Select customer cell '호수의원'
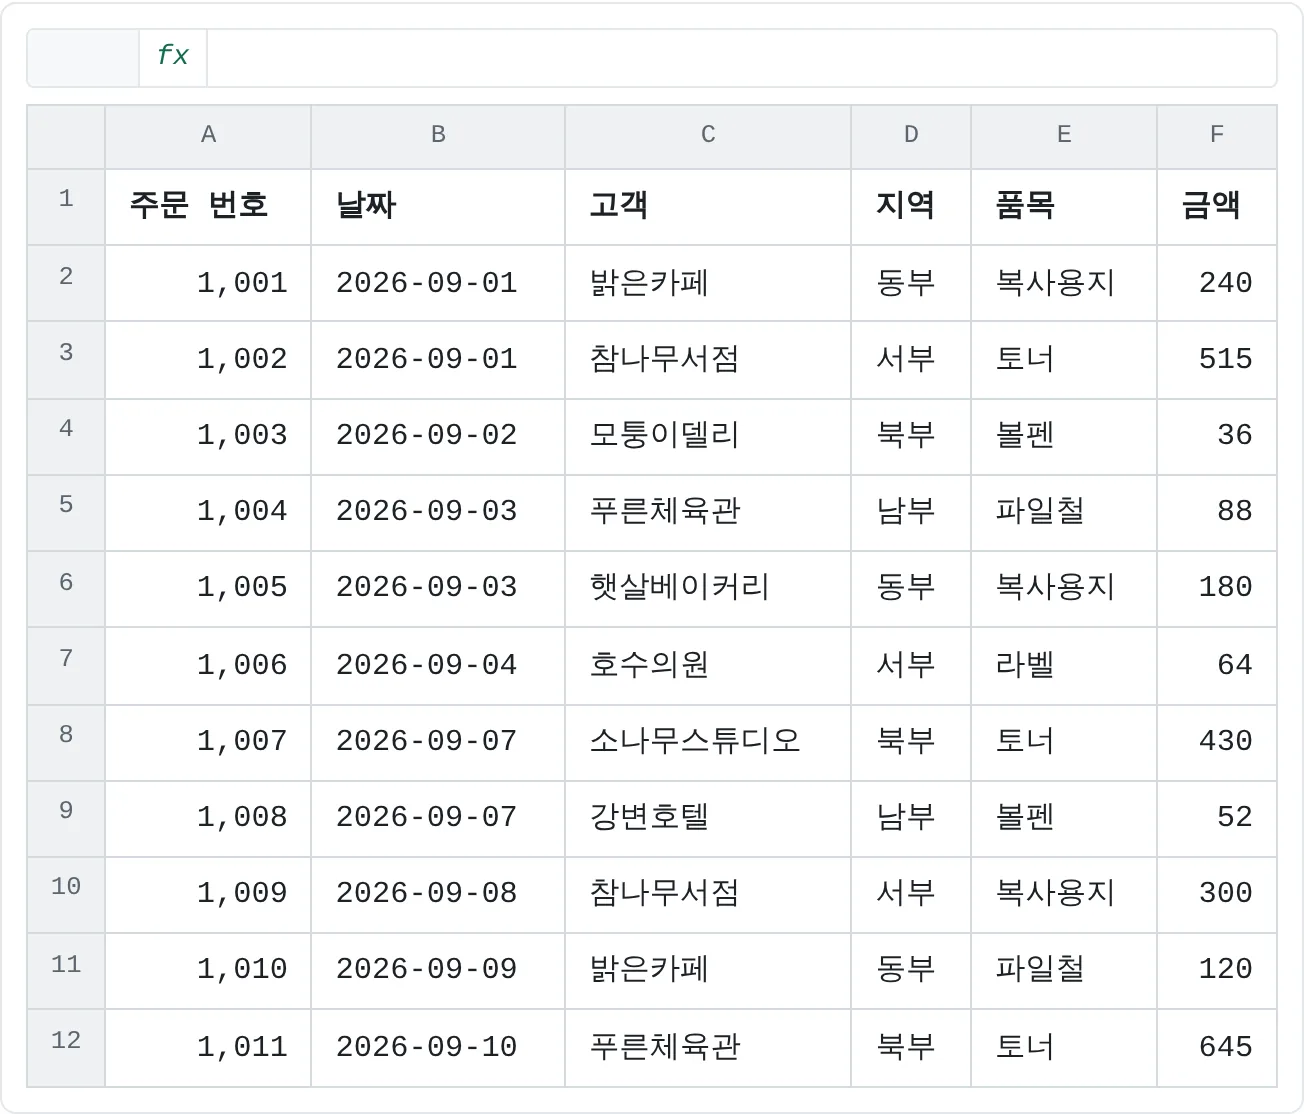Screen dimensions: 1304x1114 tap(708, 666)
